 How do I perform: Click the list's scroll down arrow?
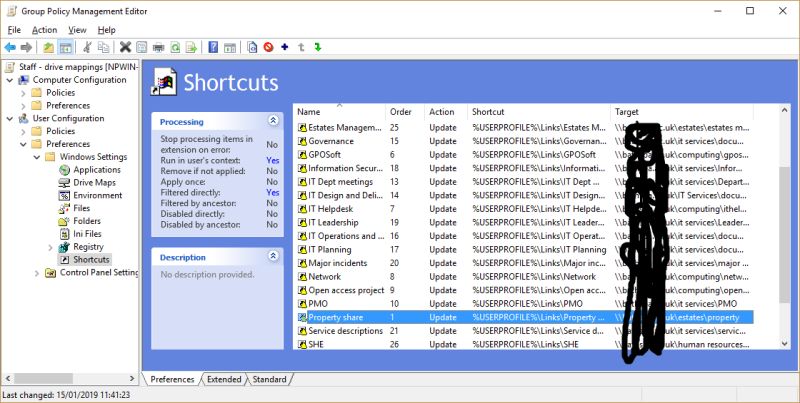pyautogui.click(x=785, y=344)
